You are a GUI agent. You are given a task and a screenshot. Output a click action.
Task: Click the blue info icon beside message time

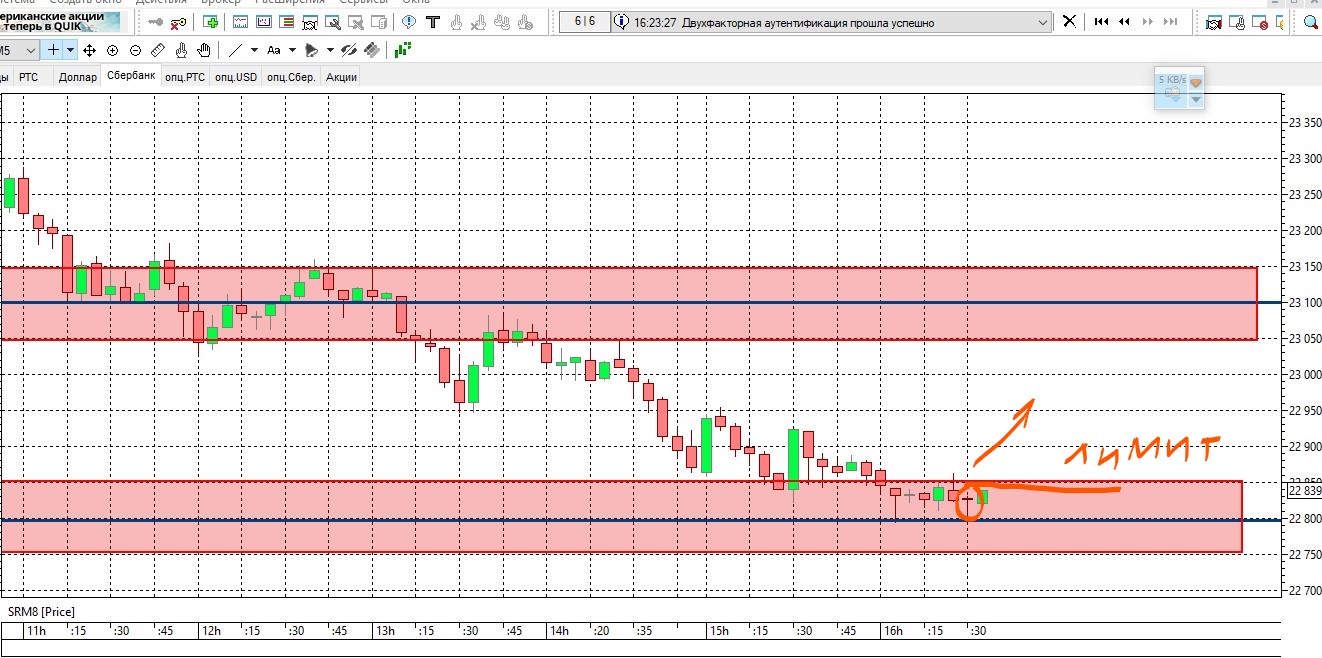pyautogui.click(x=622, y=21)
